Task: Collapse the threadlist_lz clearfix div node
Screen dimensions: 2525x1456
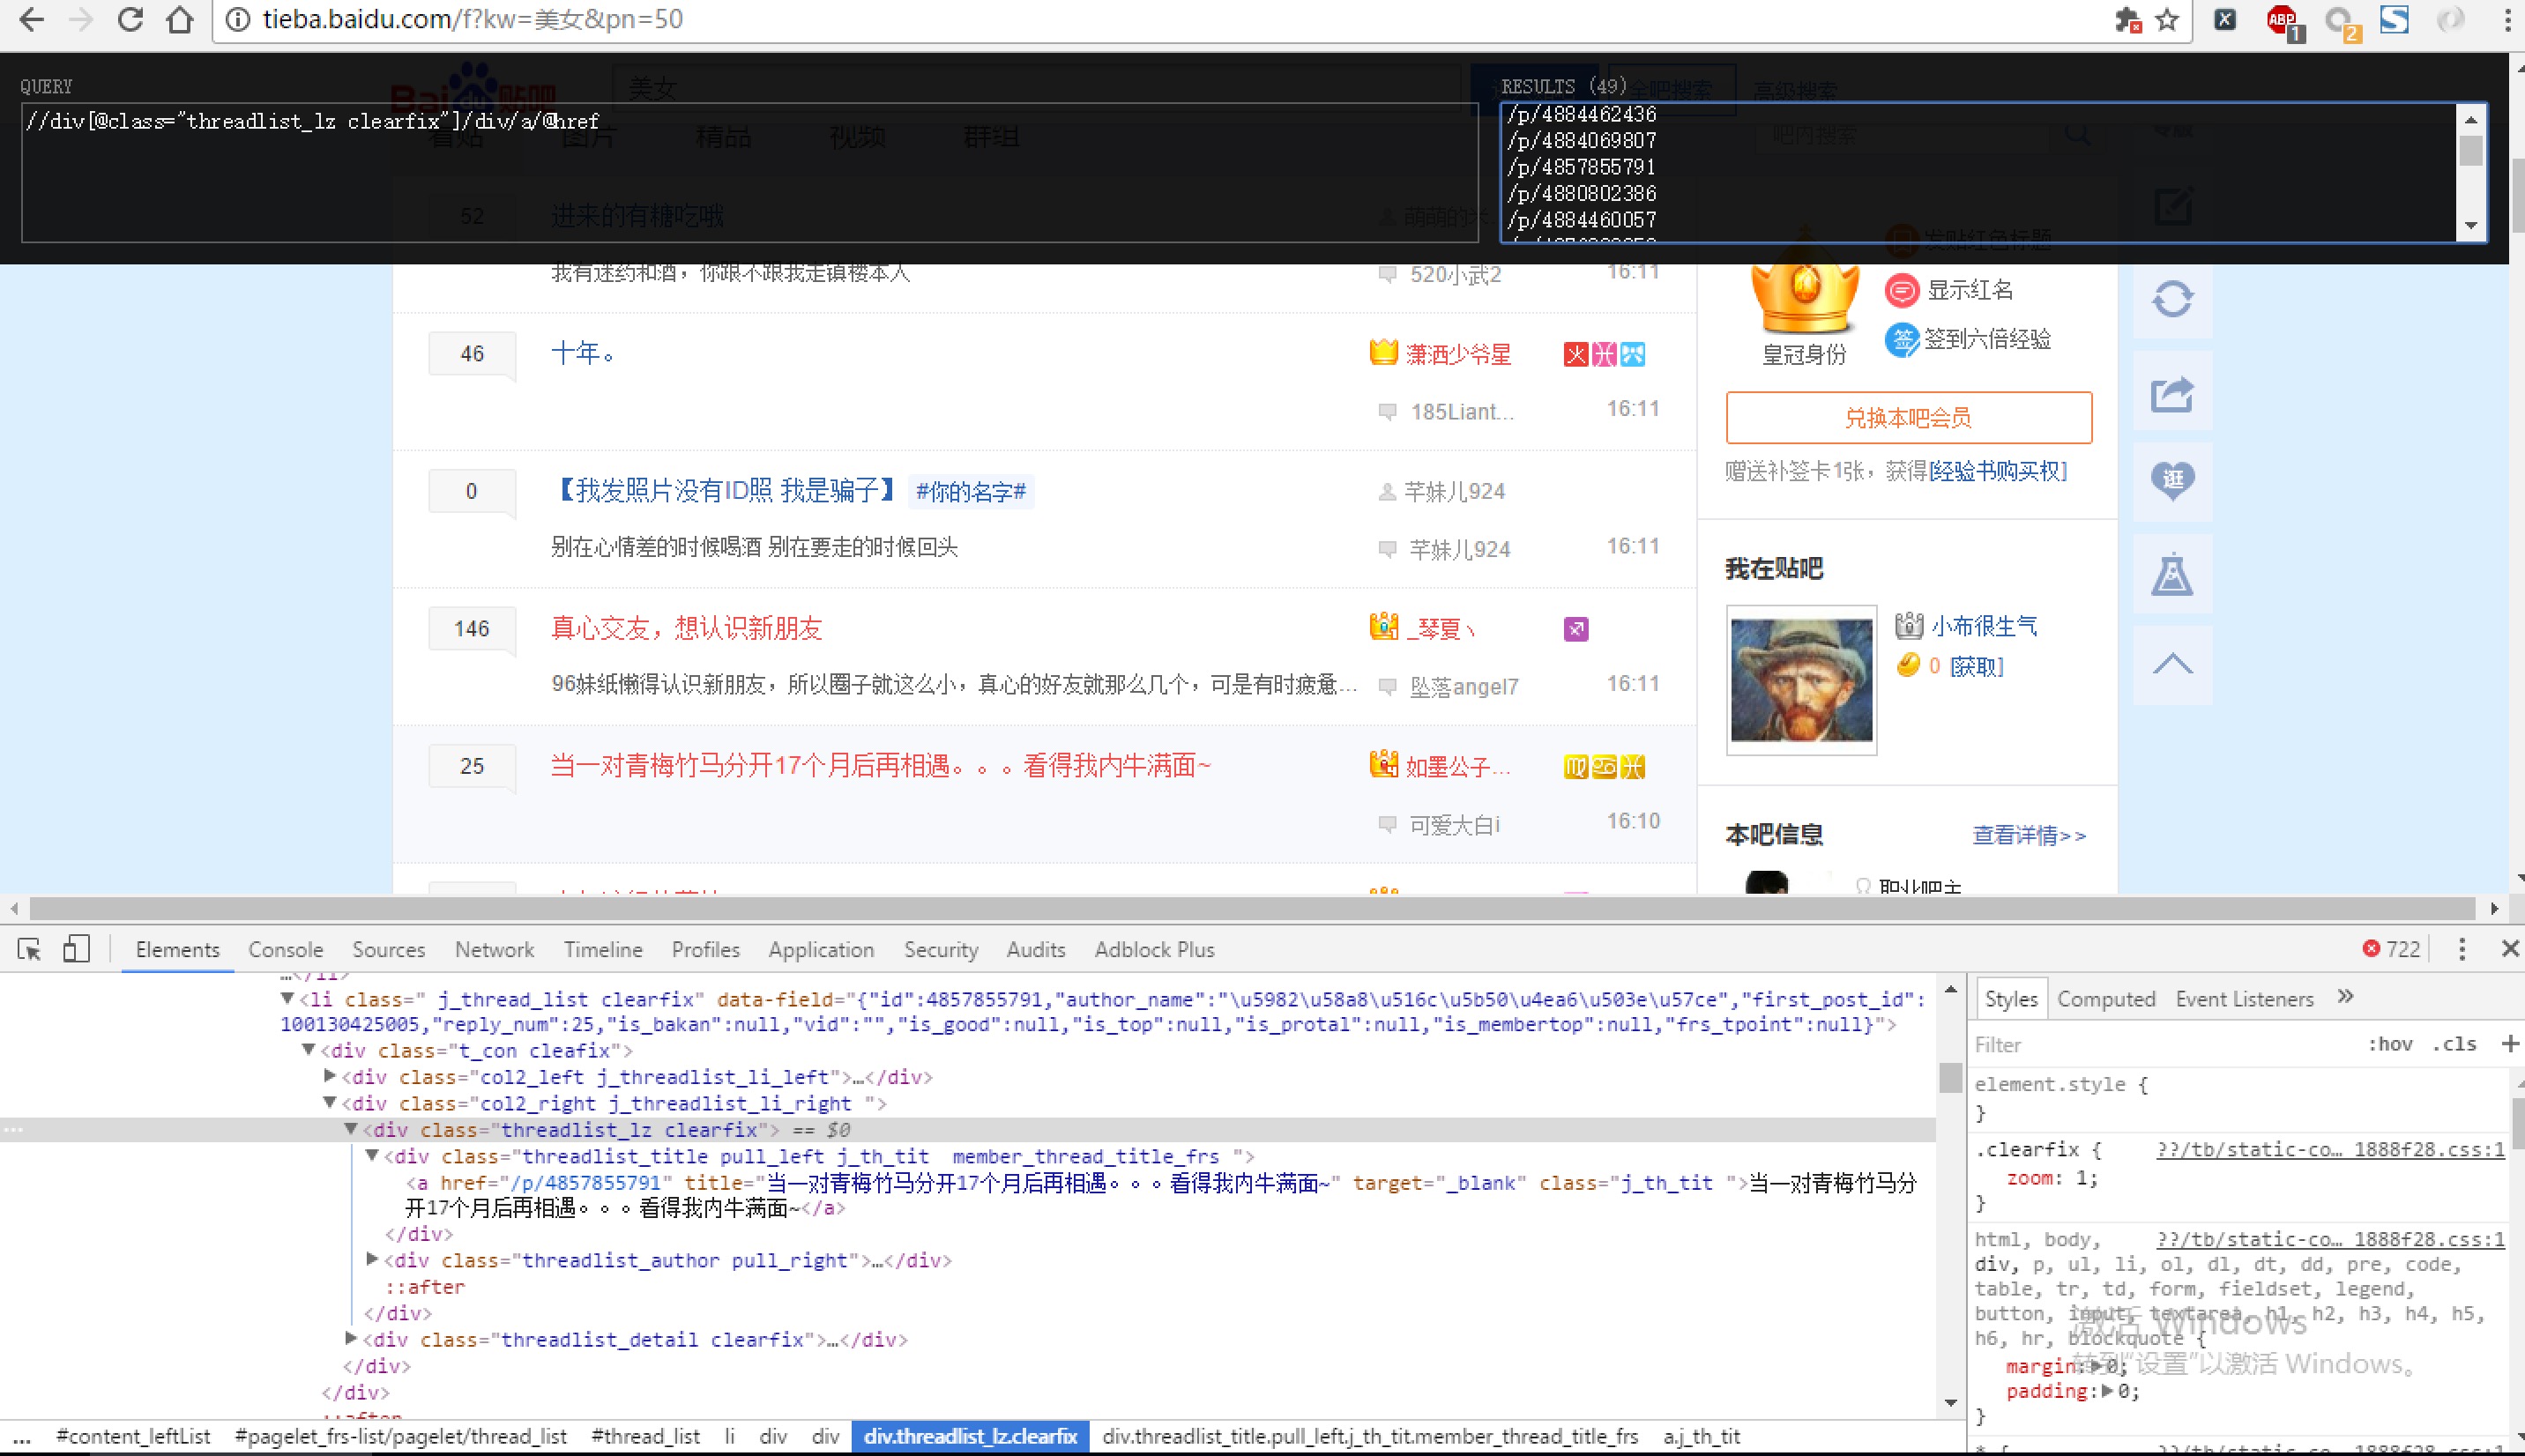Action: click(351, 1129)
